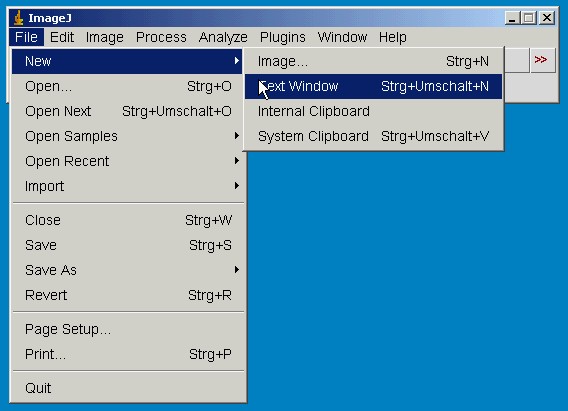The width and height of the screenshot is (568, 411).
Task: Quit ImageJ via the Quit item
Action: pos(127,388)
